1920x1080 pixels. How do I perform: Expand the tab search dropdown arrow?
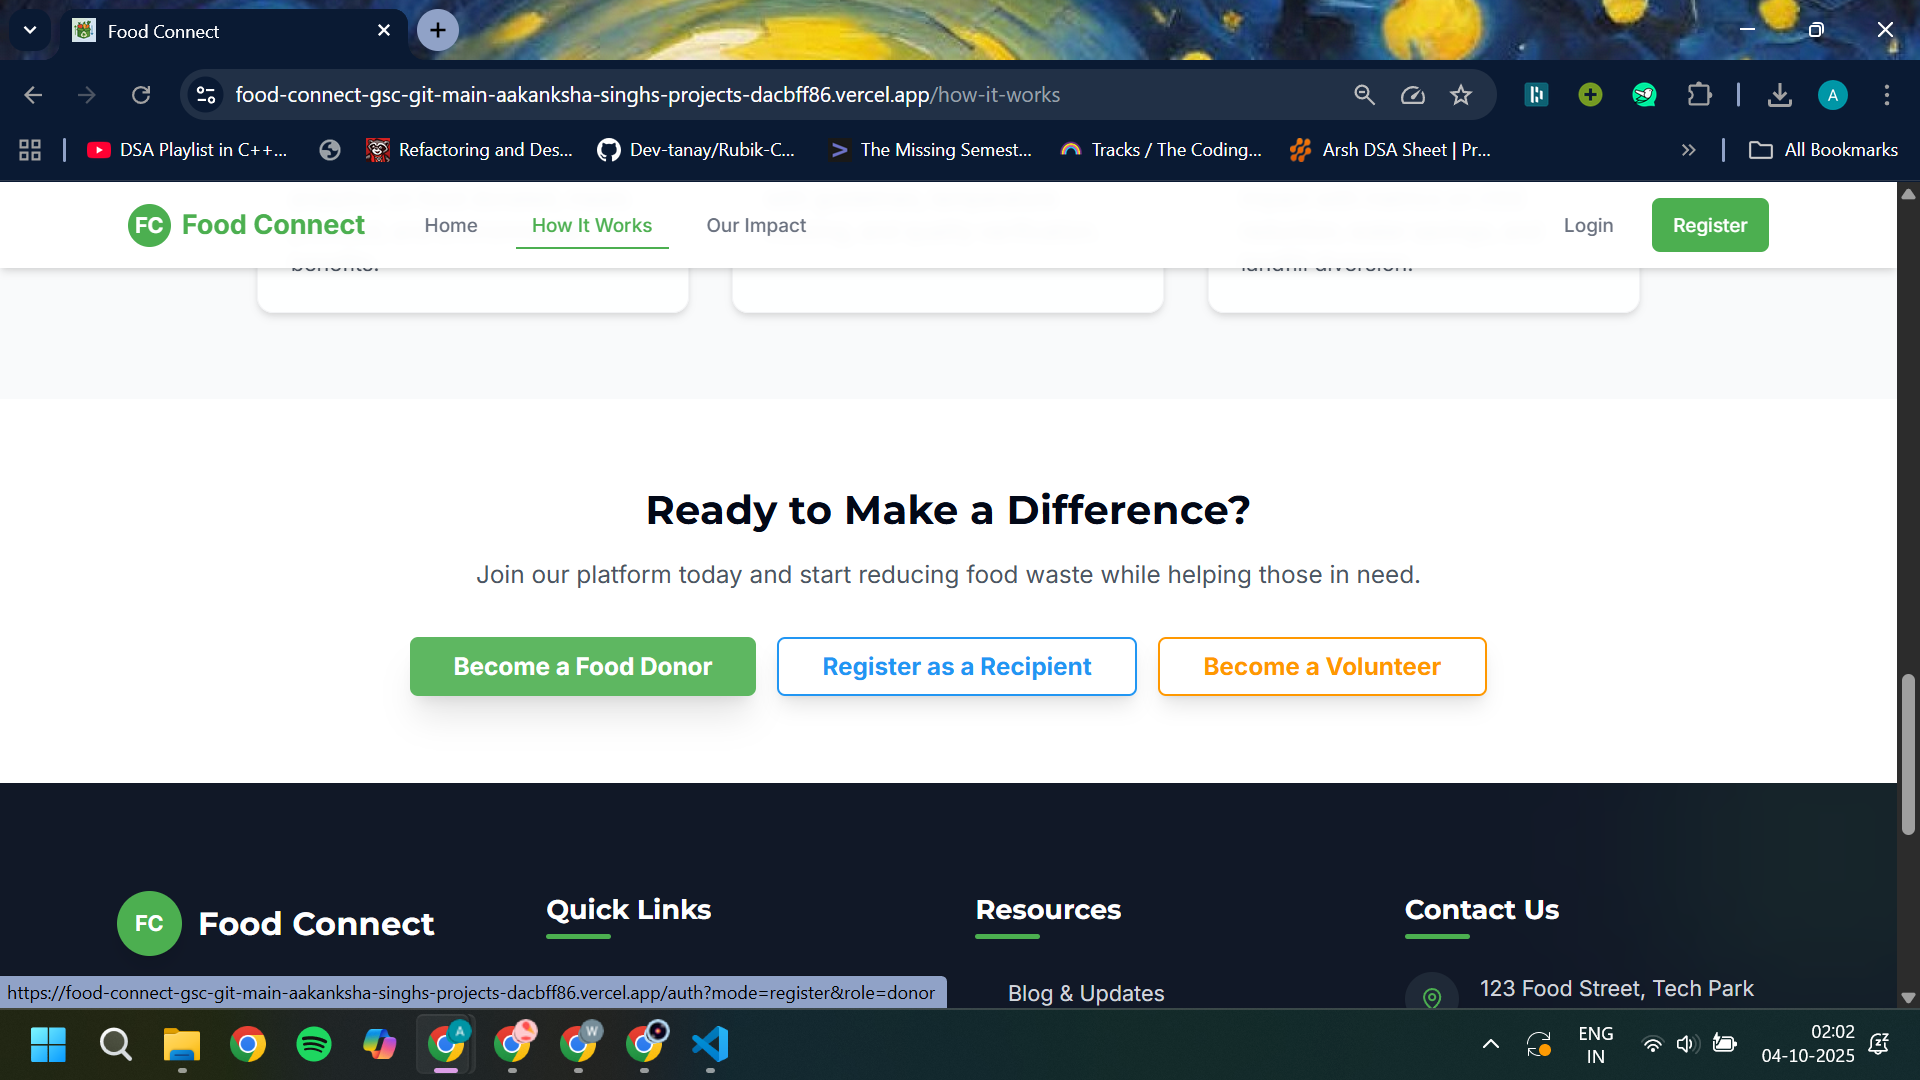[x=30, y=30]
